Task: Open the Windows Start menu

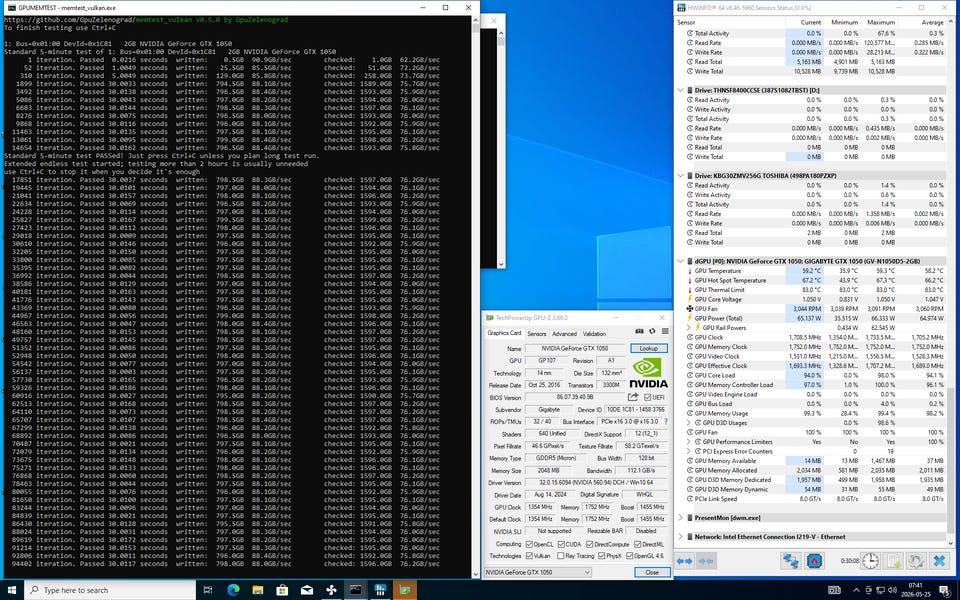Action: pos(12,590)
